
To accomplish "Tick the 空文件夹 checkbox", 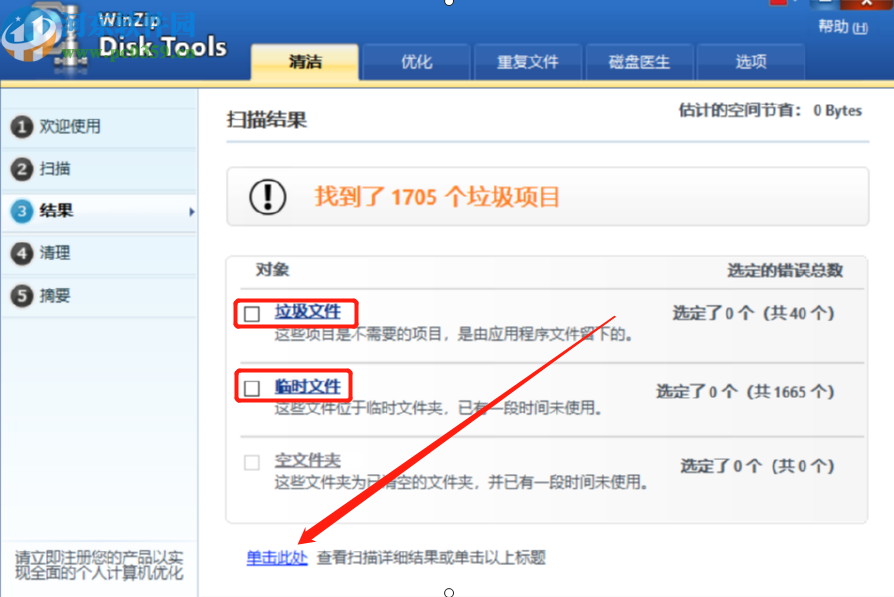I will pyautogui.click(x=251, y=461).
